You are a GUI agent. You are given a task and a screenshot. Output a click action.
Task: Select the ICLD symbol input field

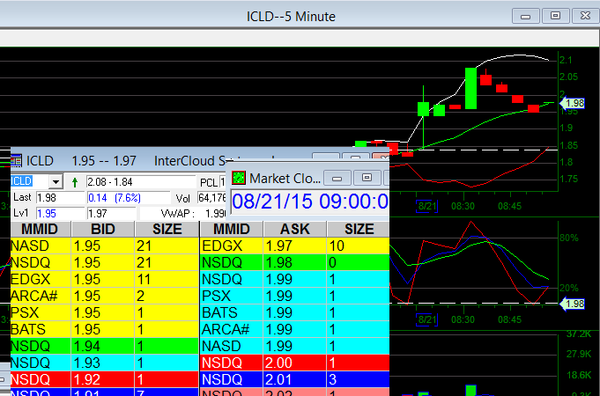click(x=29, y=182)
